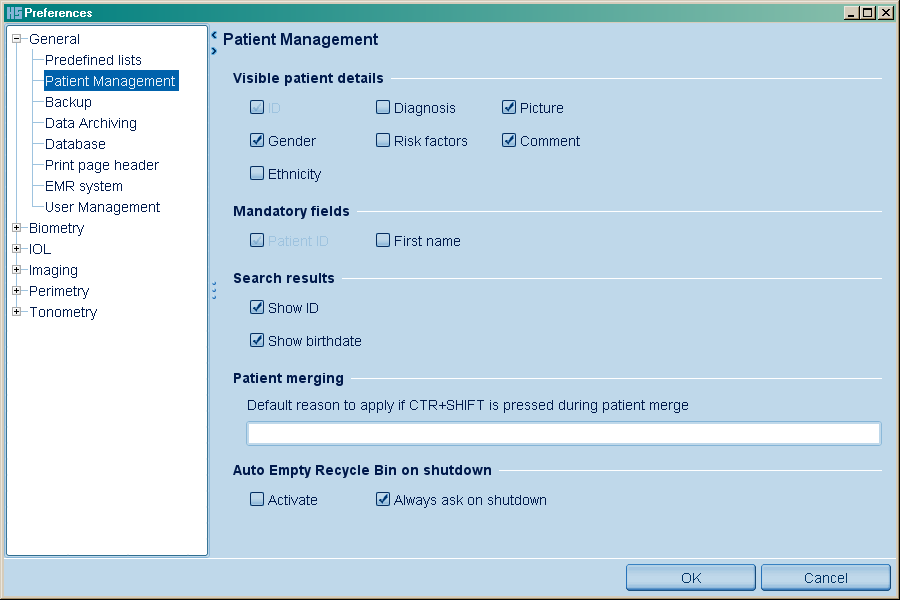
Task: Toggle the Show birthdate checkbox
Action: [257, 341]
